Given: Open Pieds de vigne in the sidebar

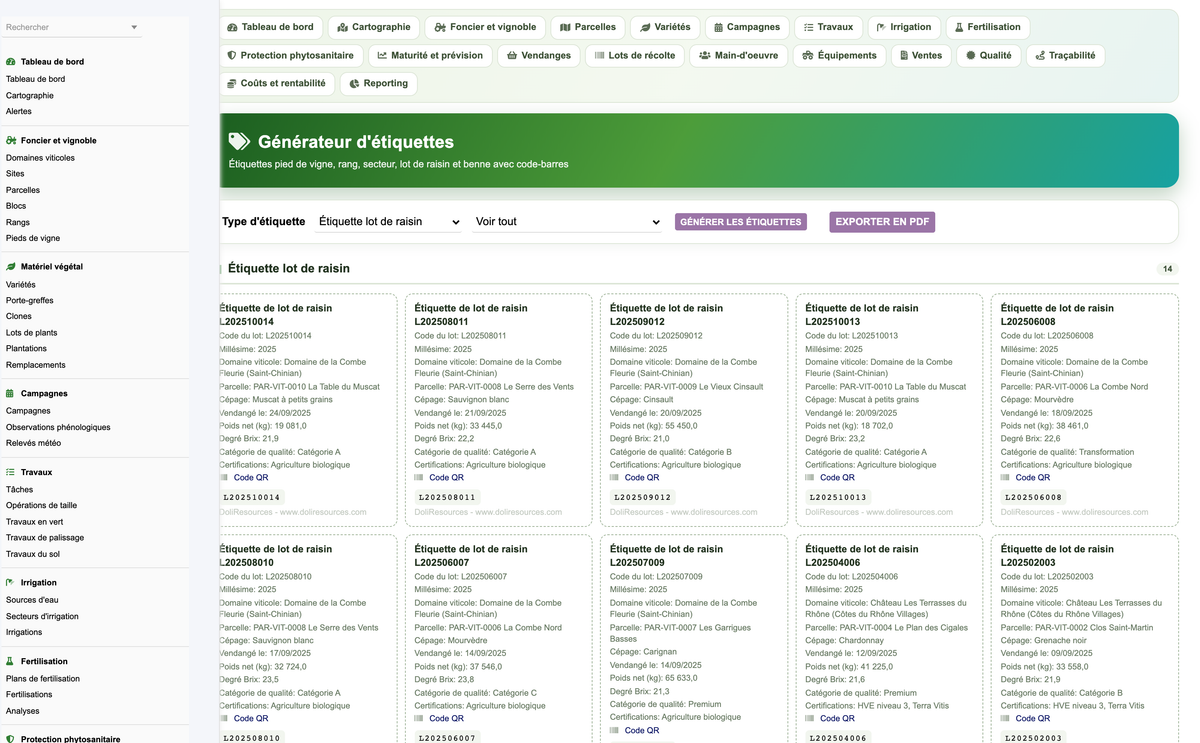Looking at the screenshot, I should (33, 239).
